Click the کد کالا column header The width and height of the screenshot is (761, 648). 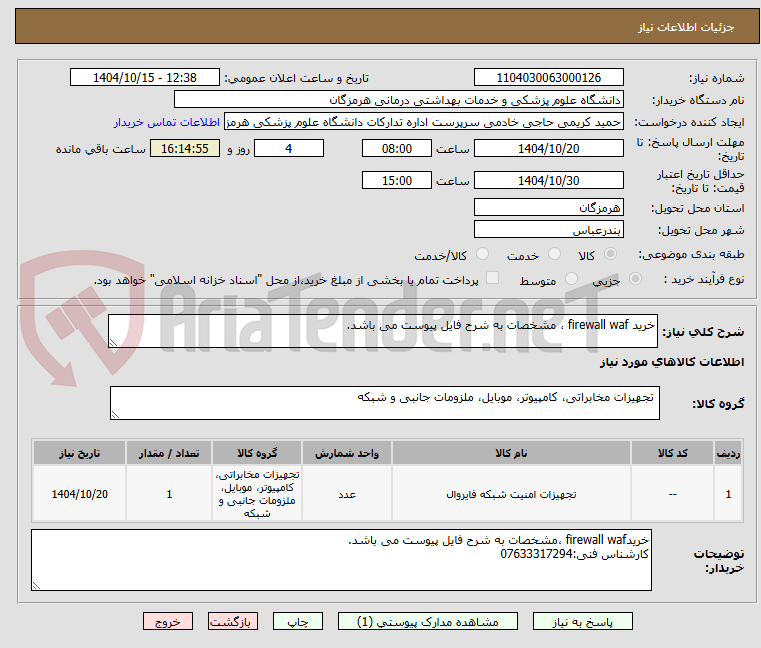(672, 453)
